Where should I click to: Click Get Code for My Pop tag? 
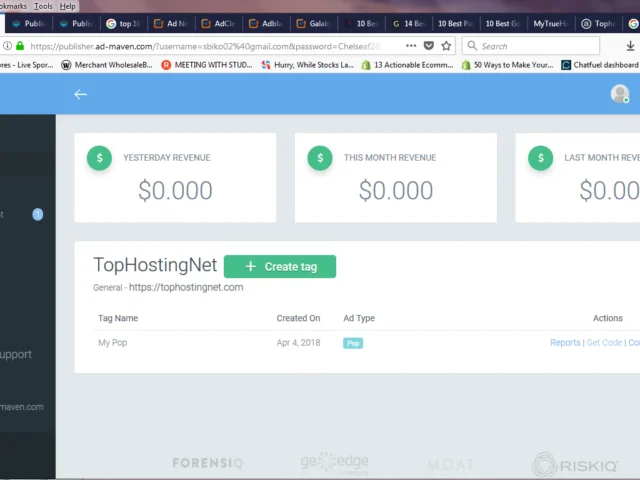pos(604,342)
